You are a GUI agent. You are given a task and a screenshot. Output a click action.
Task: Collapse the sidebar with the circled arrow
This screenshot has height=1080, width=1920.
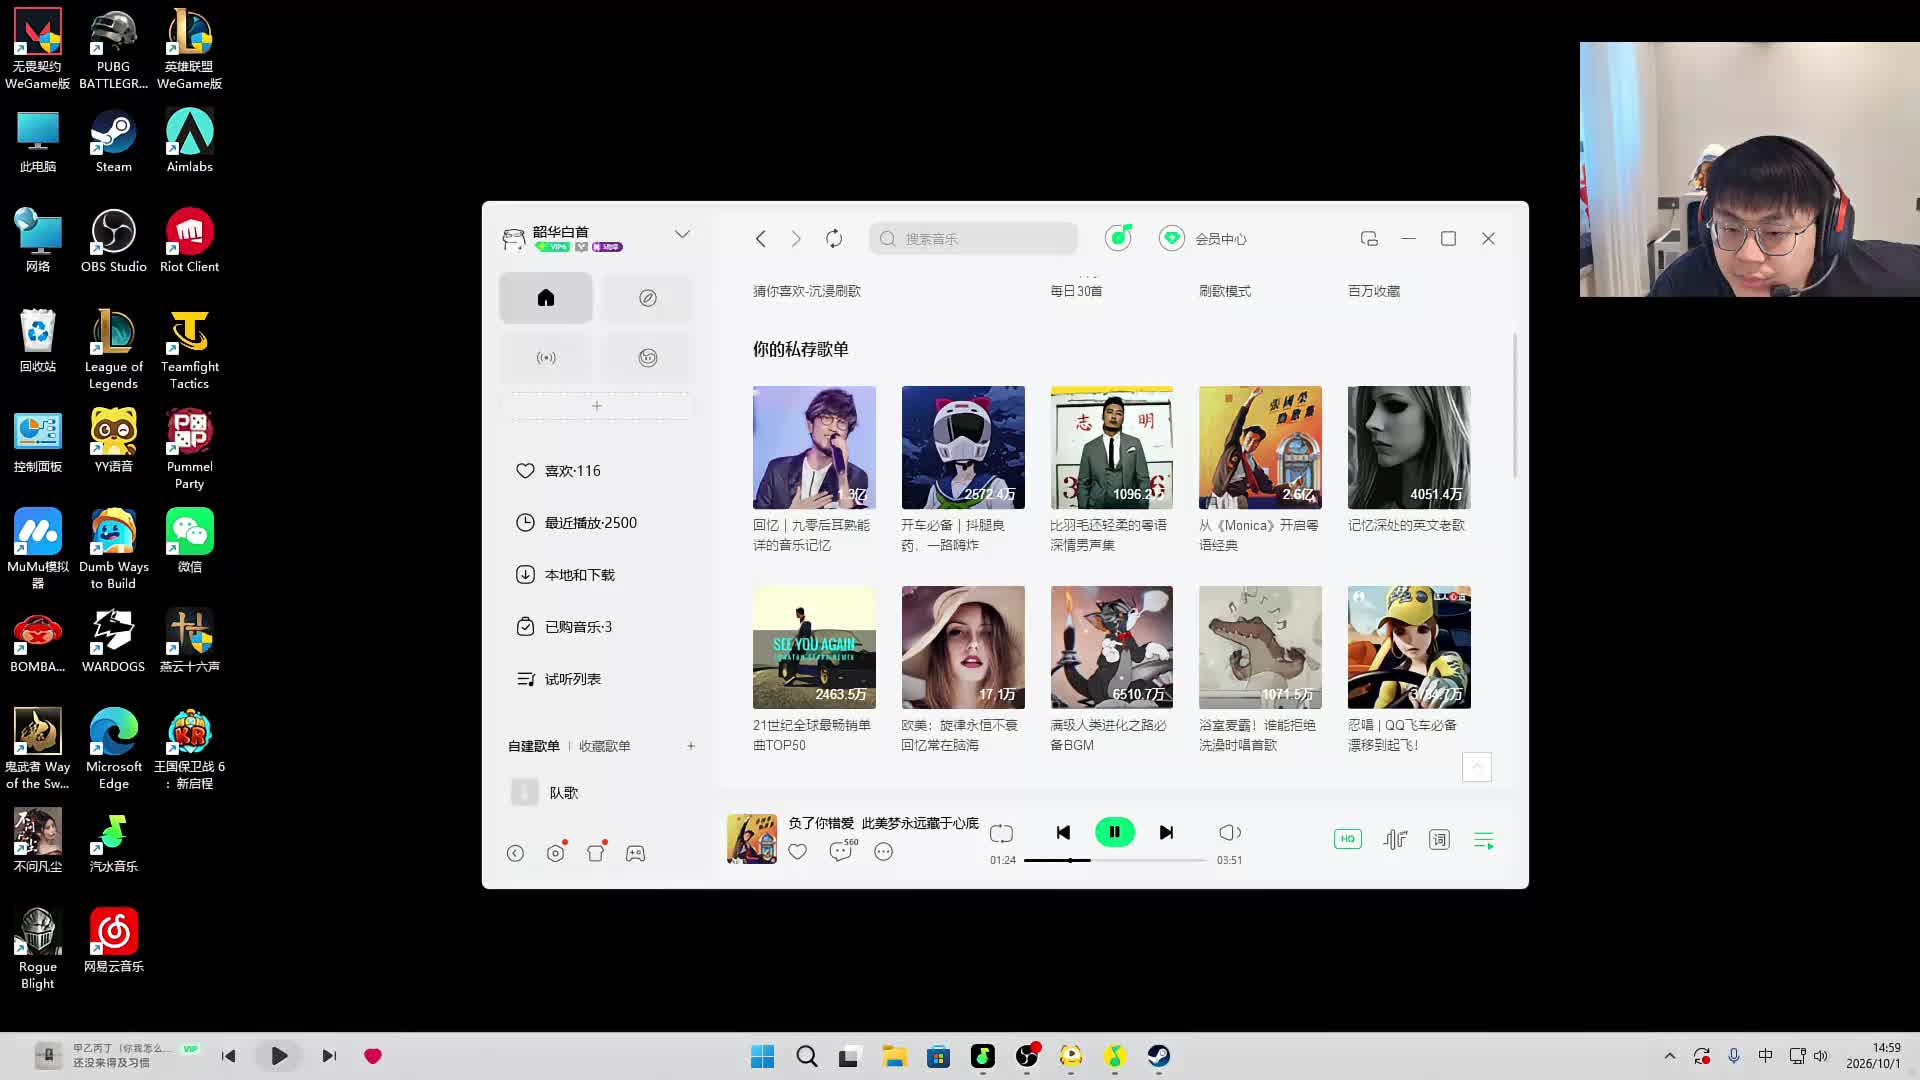[x=515, y=853]
